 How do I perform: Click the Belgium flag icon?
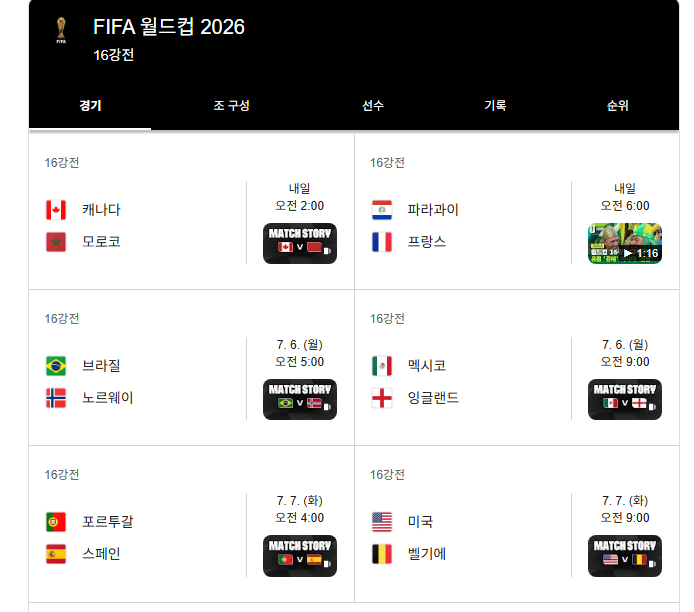tap(382, 554)
